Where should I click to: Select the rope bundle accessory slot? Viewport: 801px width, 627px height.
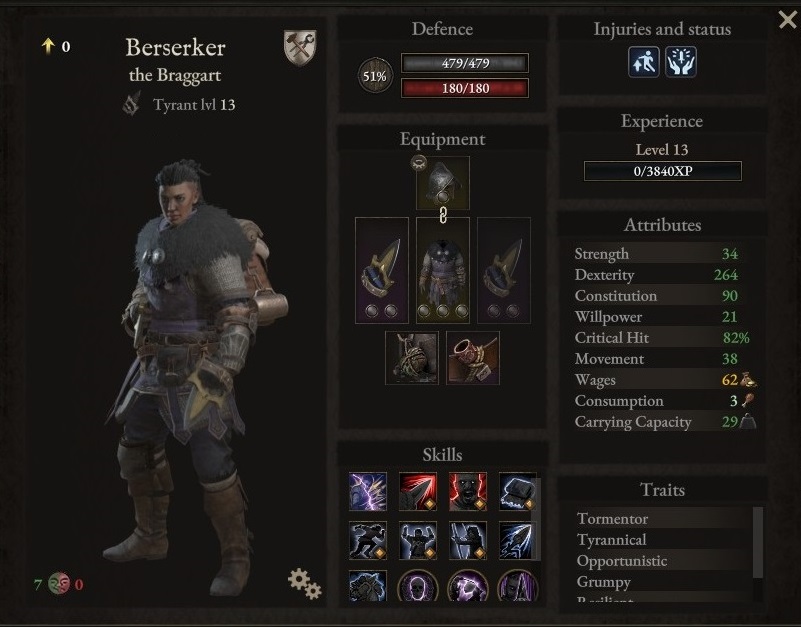pyautogui.click(x=412, y=358)
